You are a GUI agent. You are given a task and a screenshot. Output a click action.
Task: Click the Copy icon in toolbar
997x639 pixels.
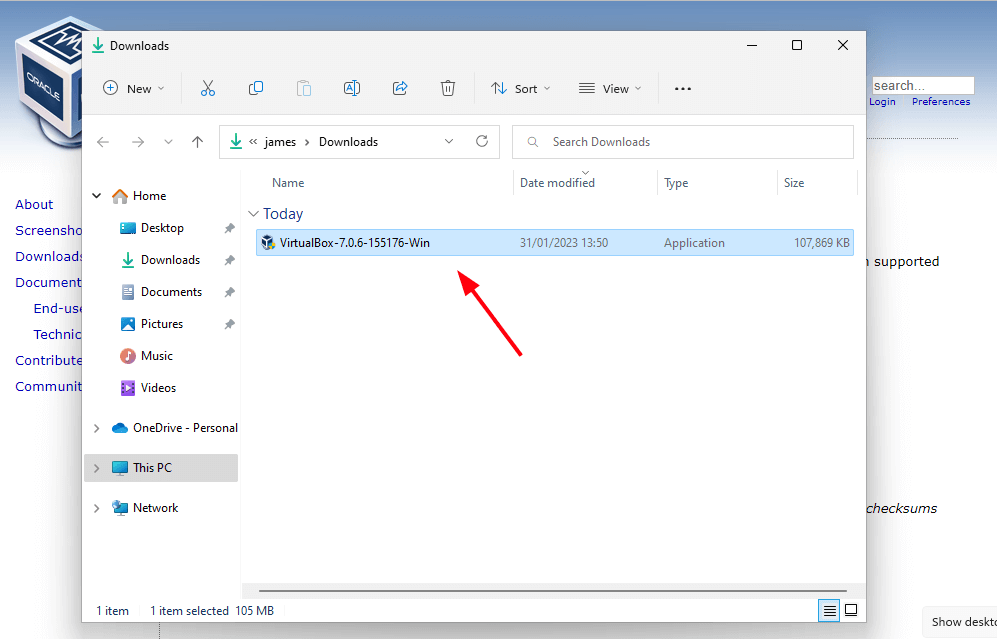click(x=256, y=88)
